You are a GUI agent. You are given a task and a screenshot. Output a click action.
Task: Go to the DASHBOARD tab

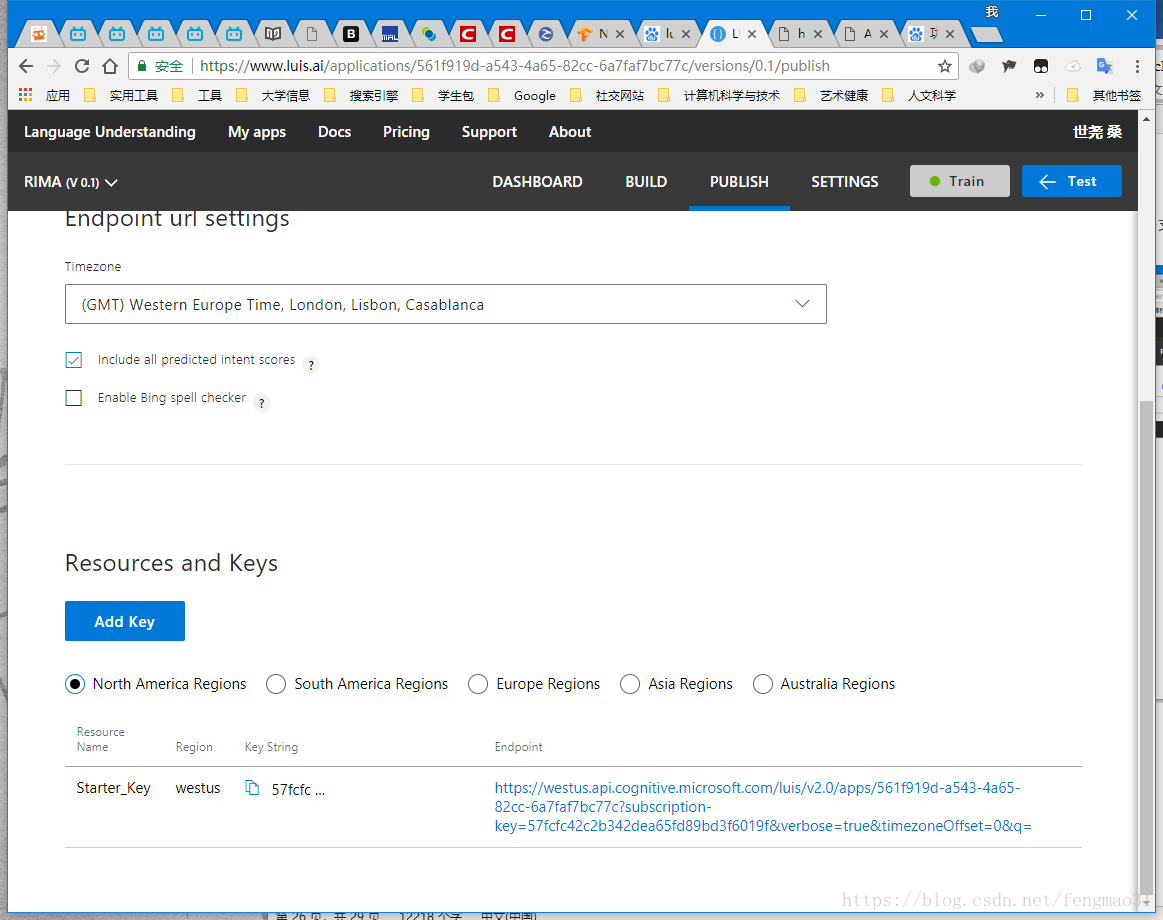pos(538,182)
